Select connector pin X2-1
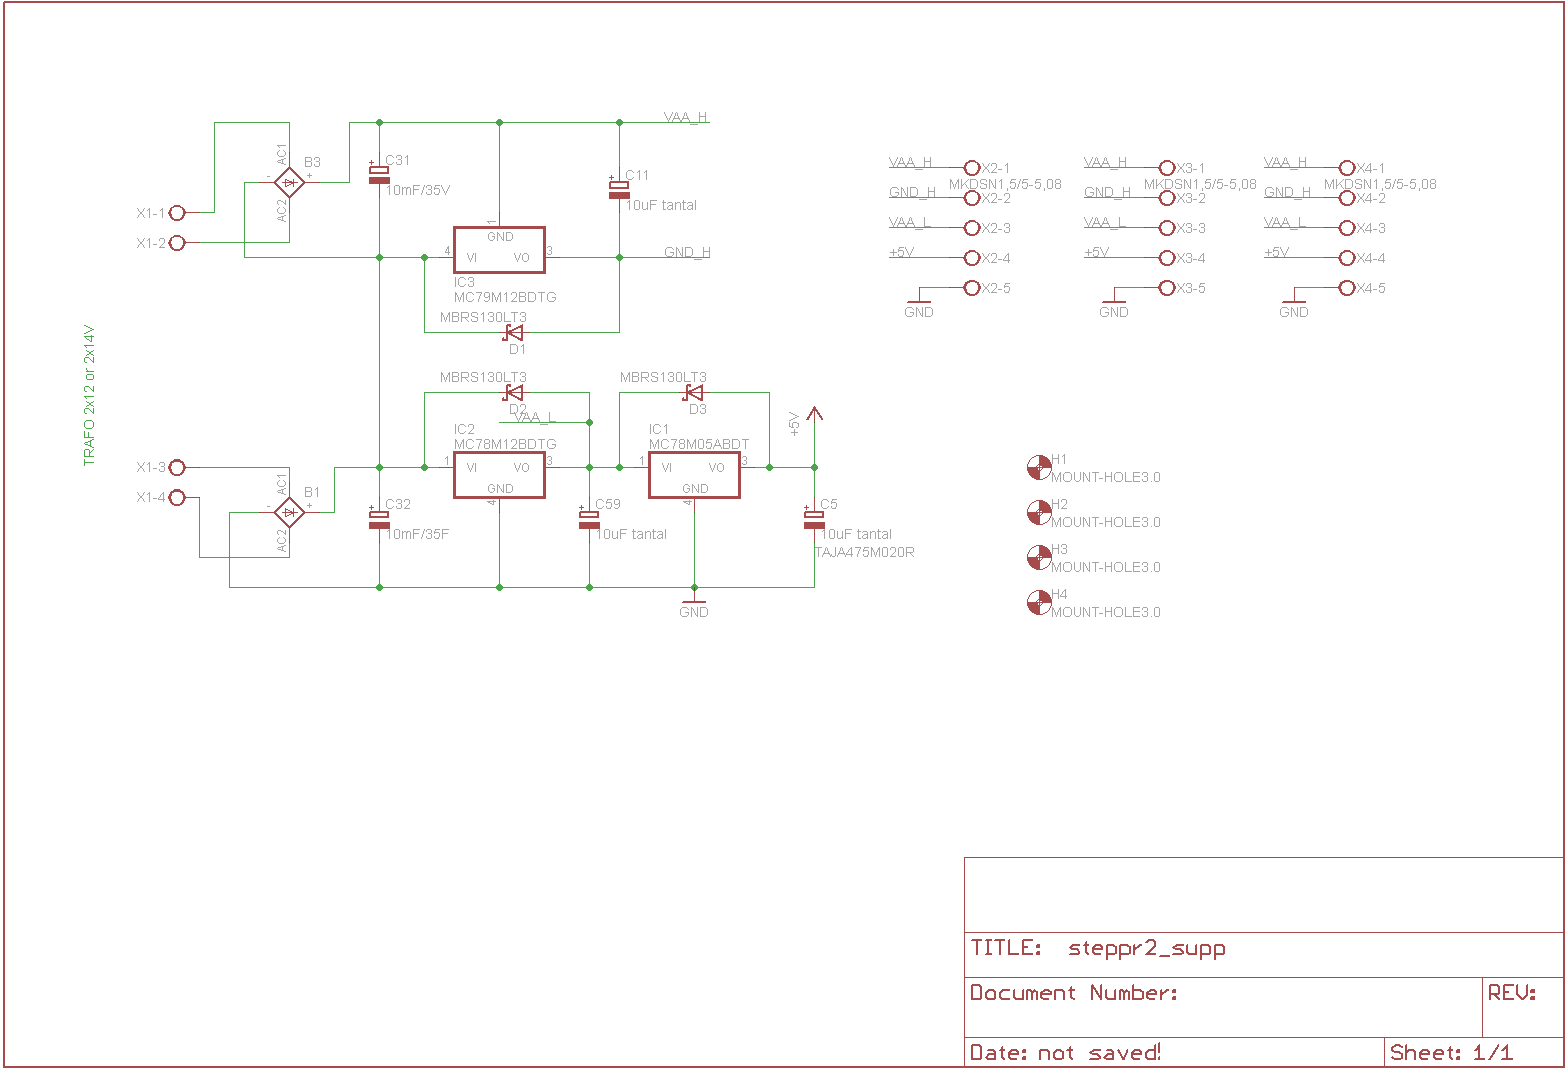The height and width of the screenshot is (1072, 1567). 971,168
